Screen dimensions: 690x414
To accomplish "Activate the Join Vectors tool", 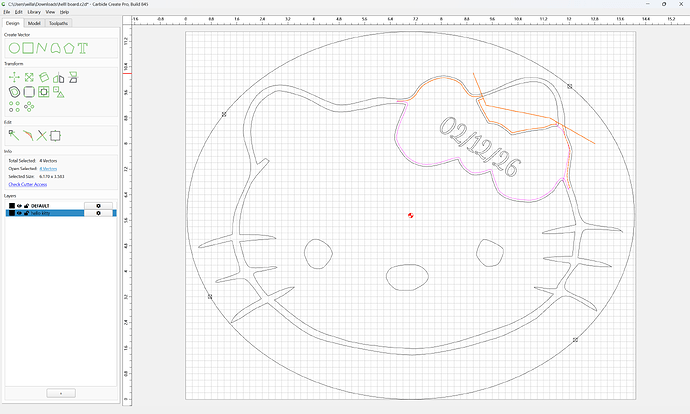I will (x=28, y=136).
